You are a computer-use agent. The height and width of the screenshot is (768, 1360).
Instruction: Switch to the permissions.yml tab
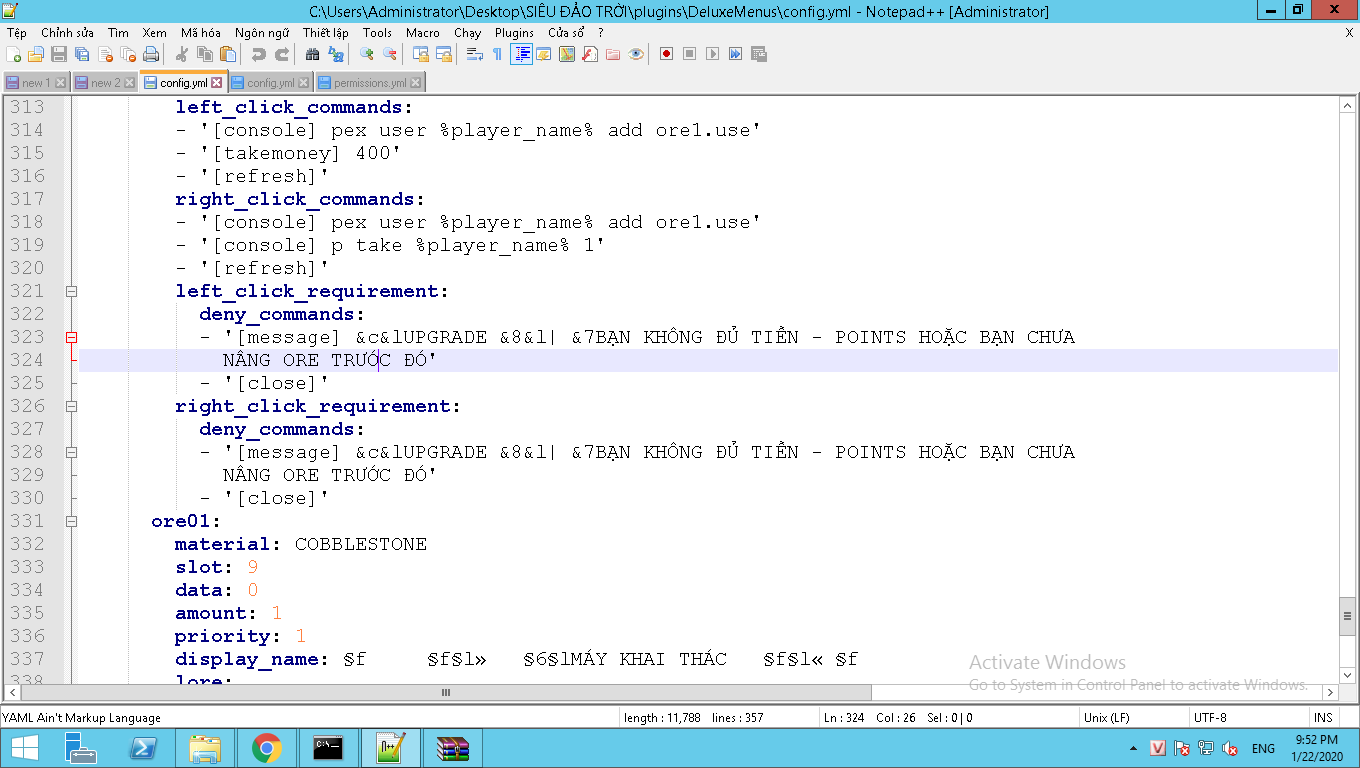(x=369, y=83)
